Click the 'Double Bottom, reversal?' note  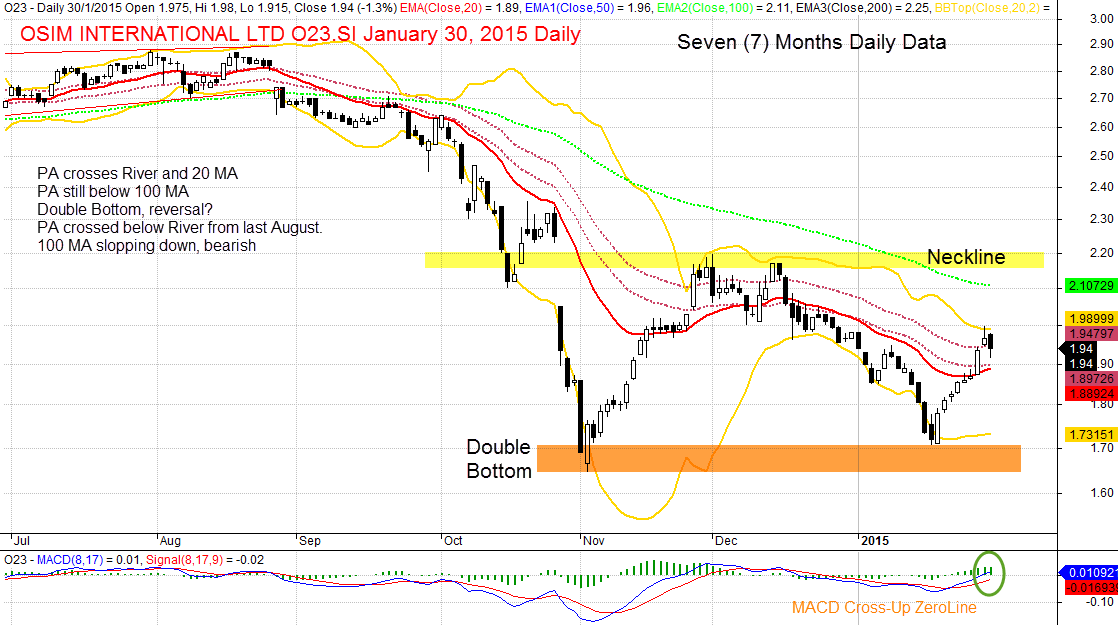coord(125,210)
